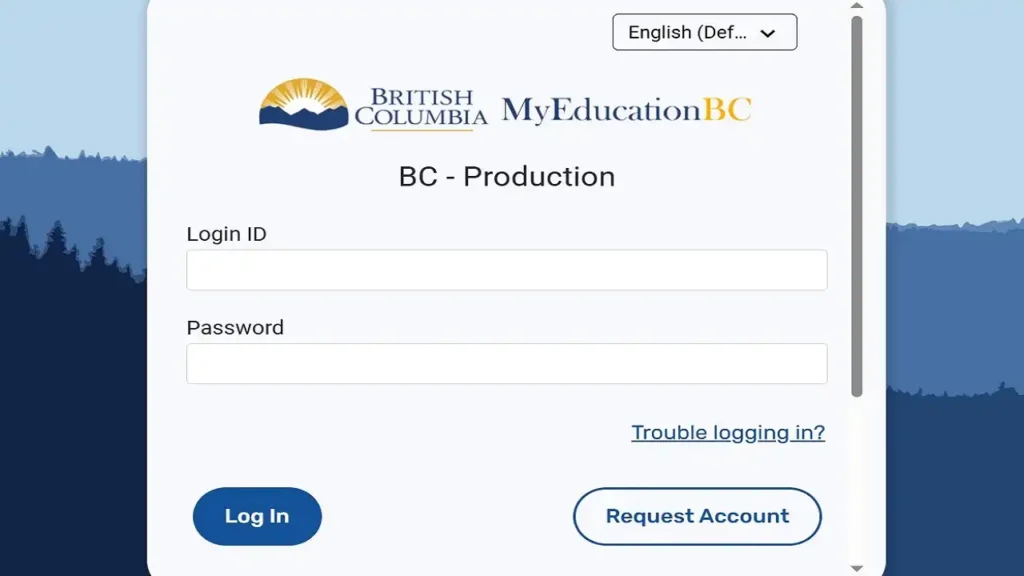Click Log In to sign in
The image size is (1024, 576).
pos(256,516)
